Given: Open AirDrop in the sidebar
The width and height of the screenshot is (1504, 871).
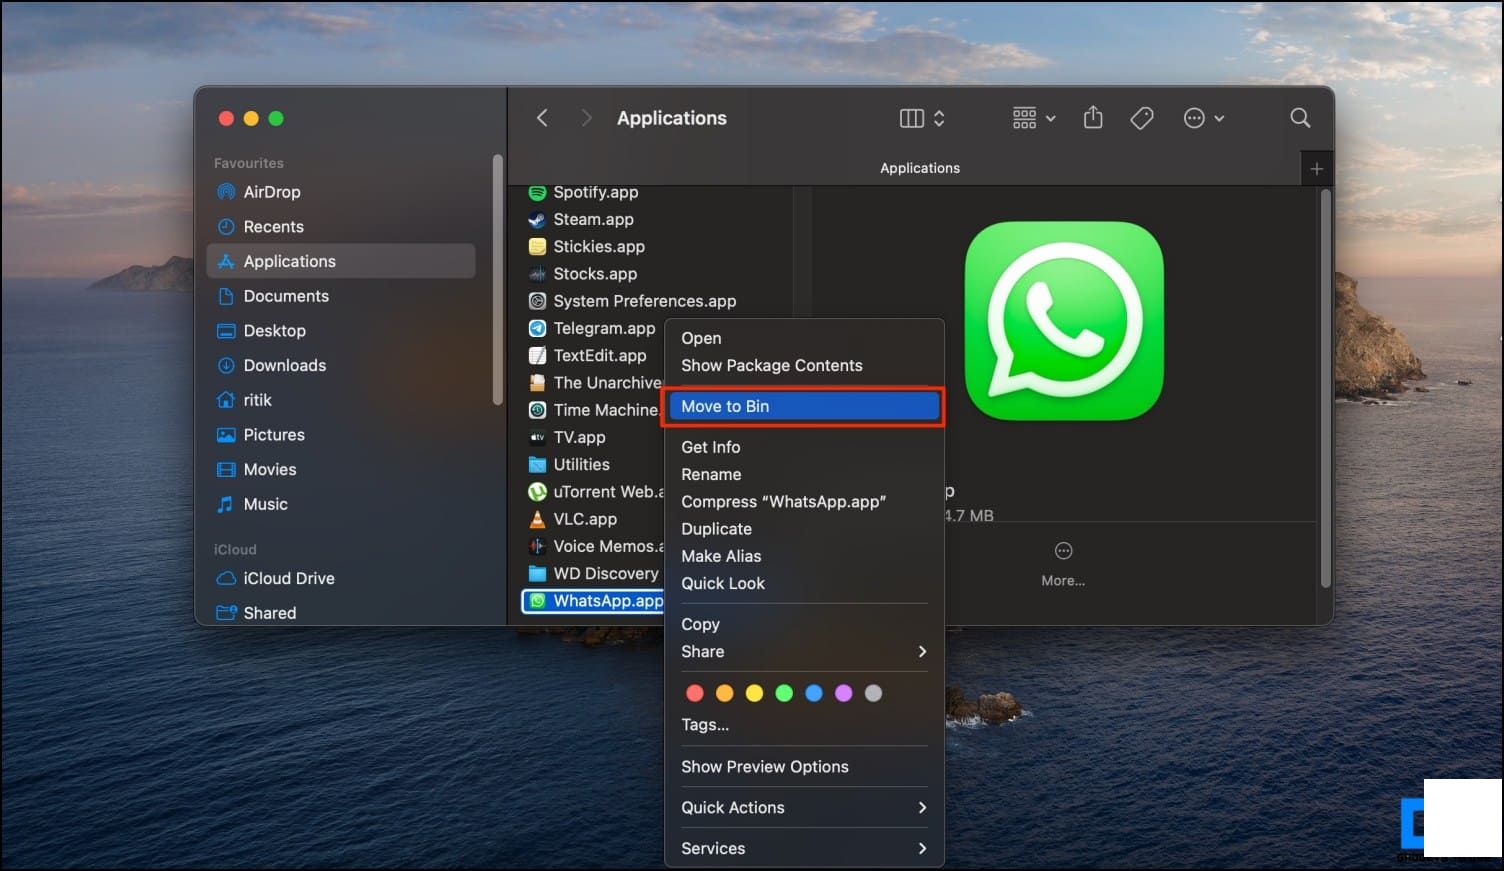Looking at the screenshot, I should point(340,192).
